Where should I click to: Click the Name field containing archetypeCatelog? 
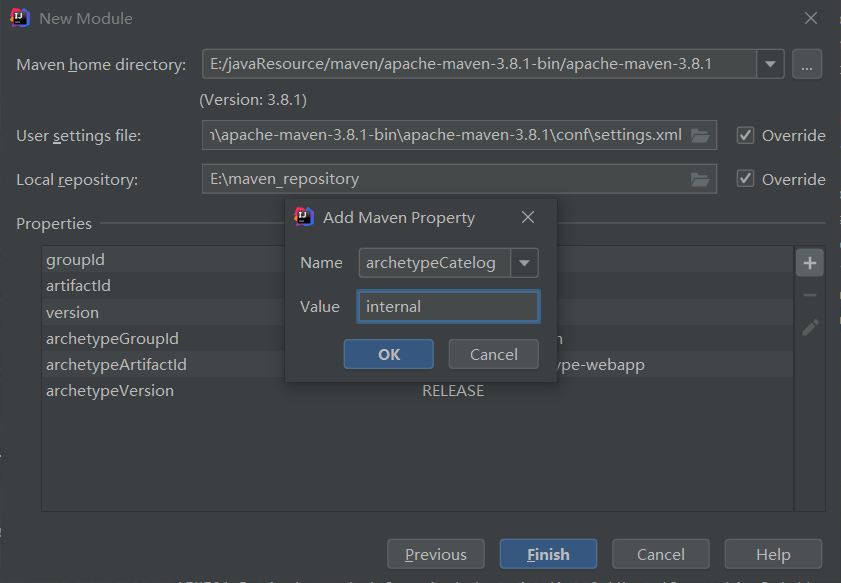coord(434,263)
